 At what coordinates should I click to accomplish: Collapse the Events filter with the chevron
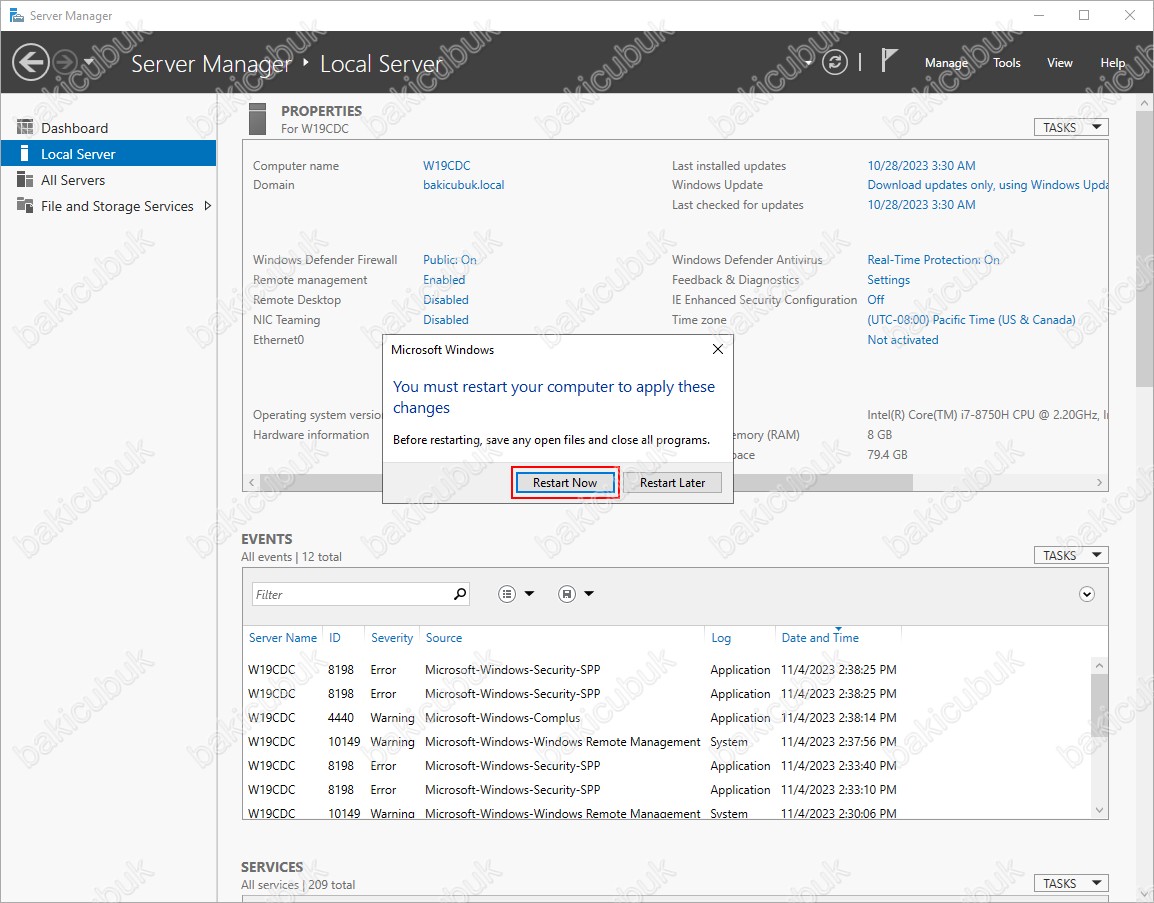[x=1086, y=594]
